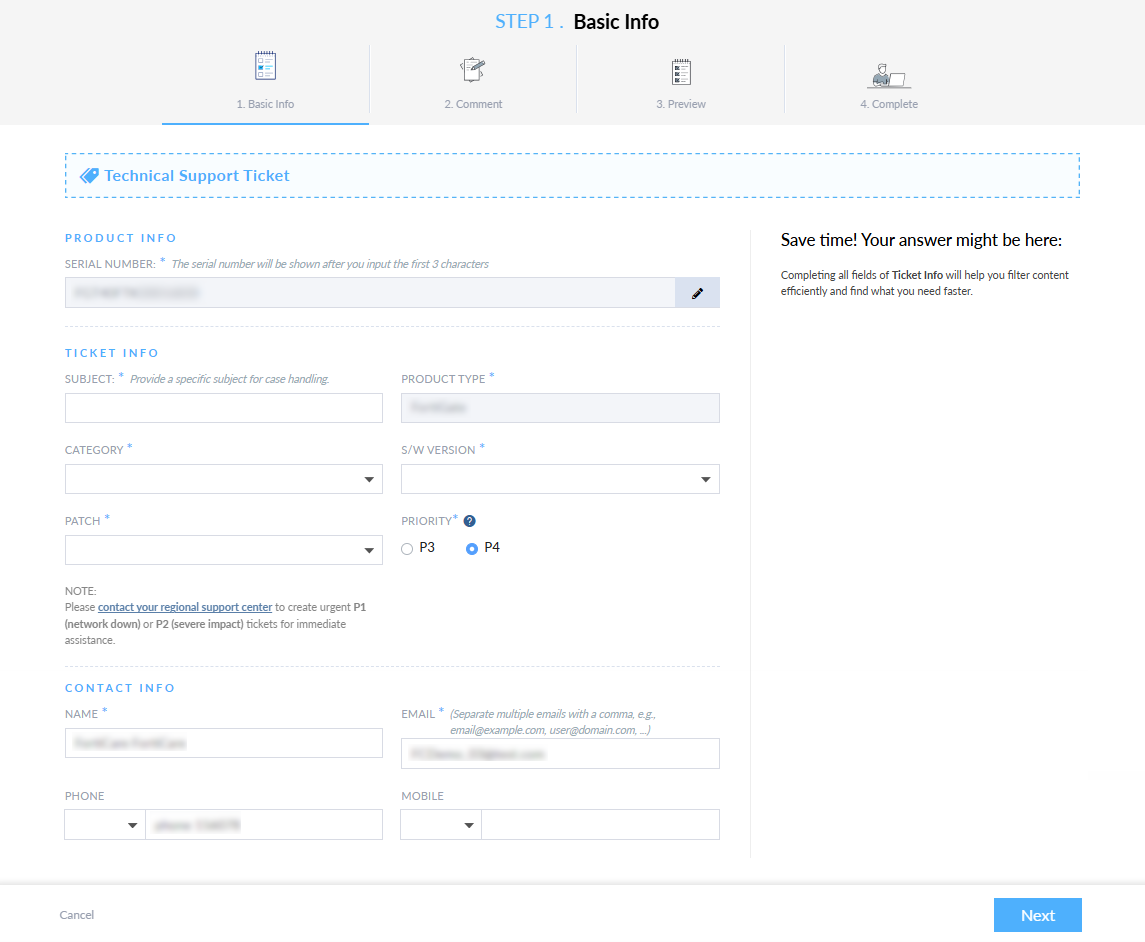Click the Comment step pencil-note icon
Image resolution: width=1145 pixels, height=942 pixels.
pyautogui.click(x=473, y=70)
